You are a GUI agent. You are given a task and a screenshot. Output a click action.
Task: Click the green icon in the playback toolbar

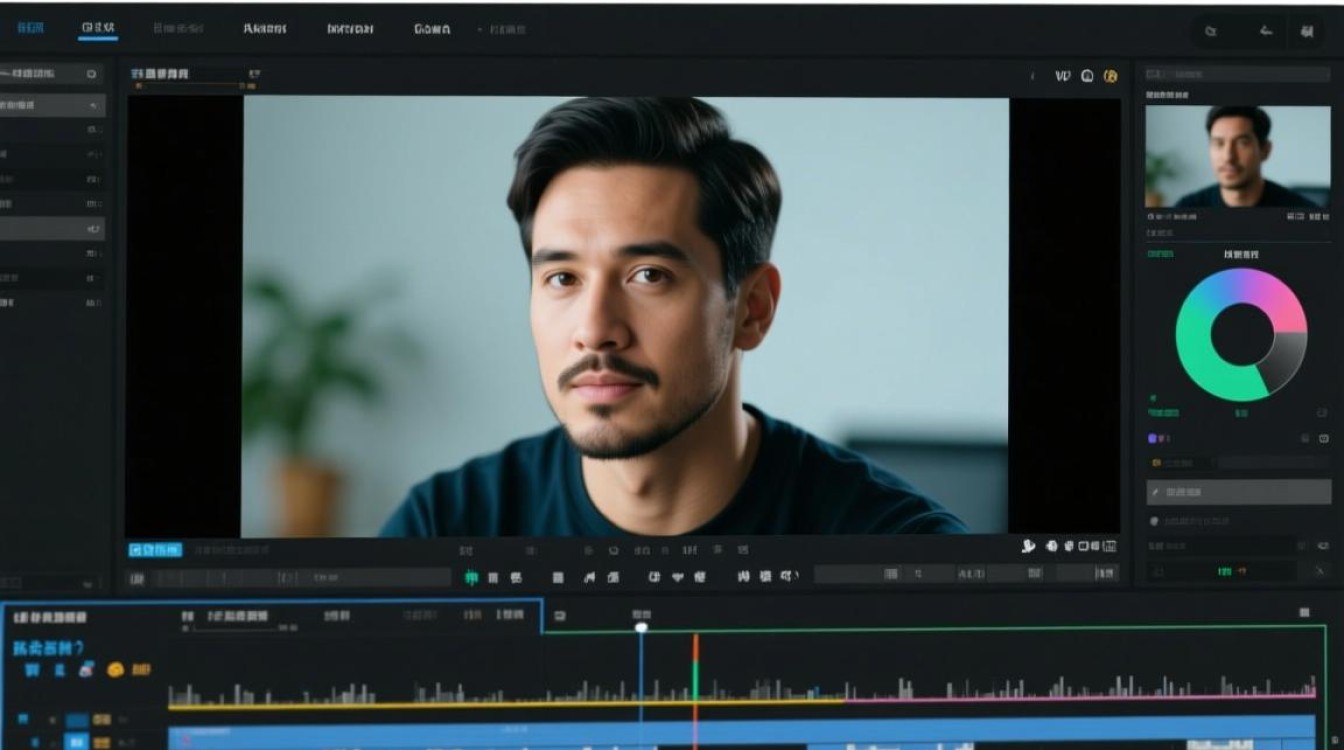pyautogui.click(x=471, y=577)
